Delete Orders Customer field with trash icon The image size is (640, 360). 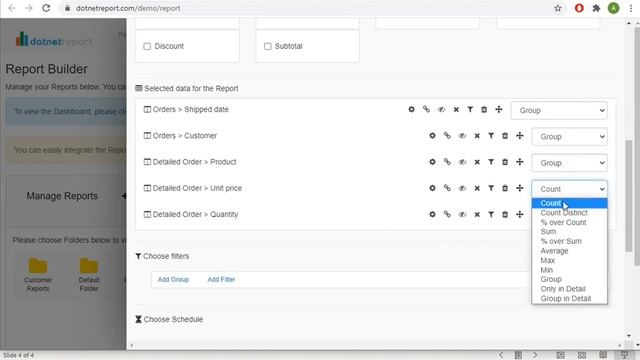point(505,136)
